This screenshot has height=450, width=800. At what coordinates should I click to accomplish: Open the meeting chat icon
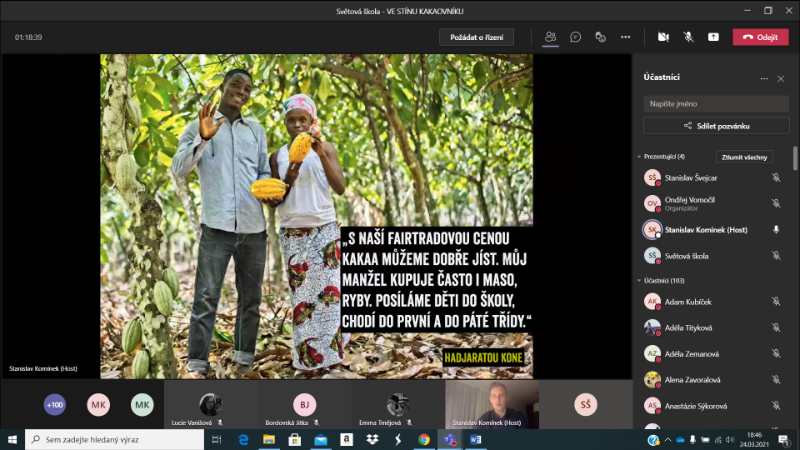(576, 37)
